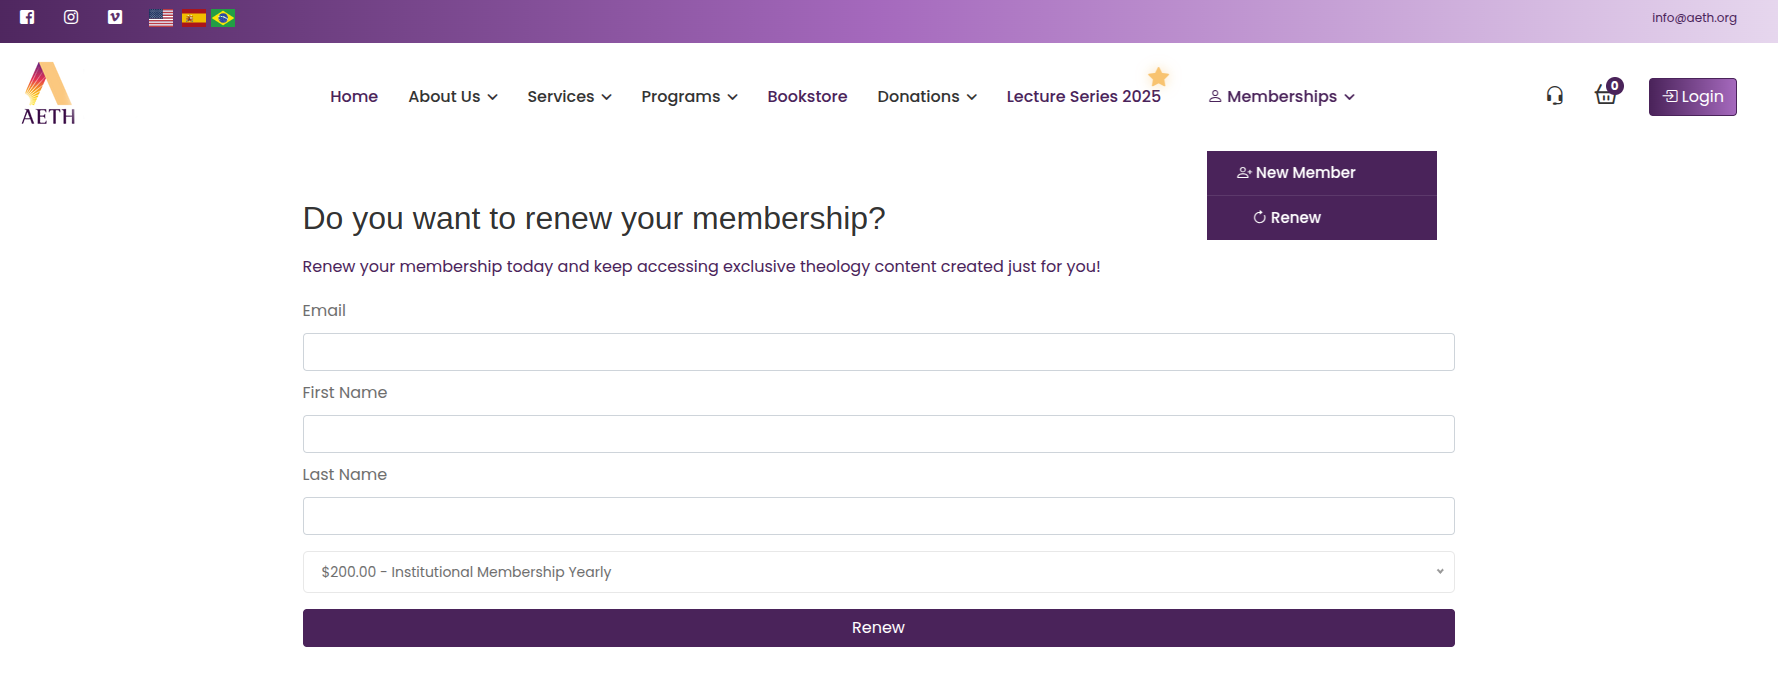Image resolution: width=1778 pixels, height=682 pixels.
Task: Open the Vimeo social icon
Action: click(115, 17)
